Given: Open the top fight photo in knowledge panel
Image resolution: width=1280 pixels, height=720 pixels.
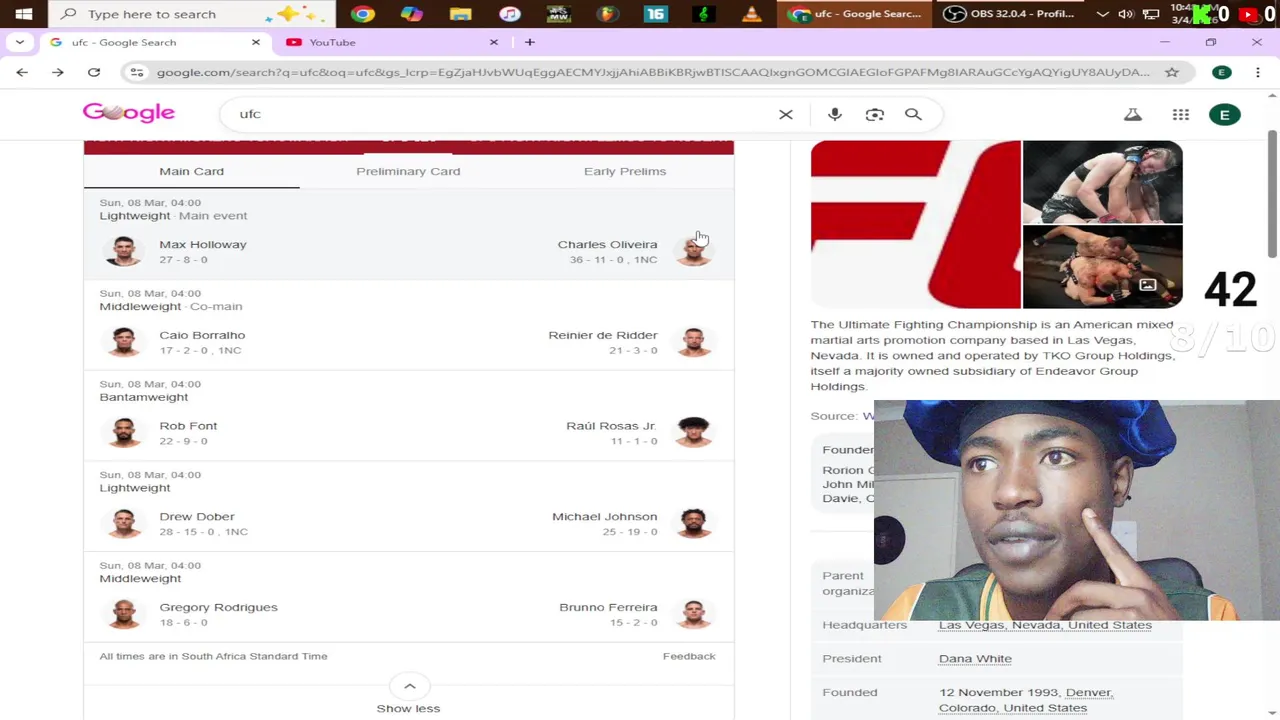Looking at the screenshot, I should [x=1102, y=181].
